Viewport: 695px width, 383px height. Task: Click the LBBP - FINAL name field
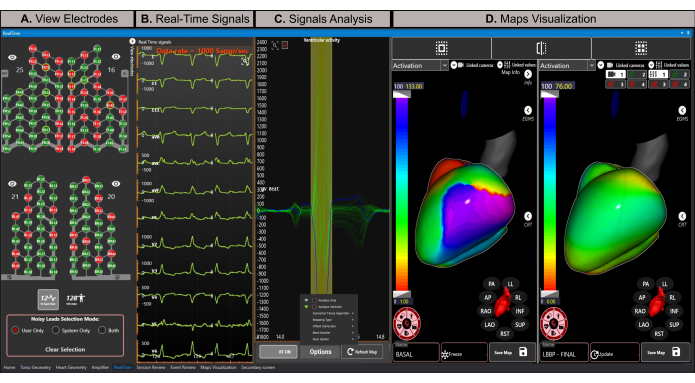click(x=564, y=353)
